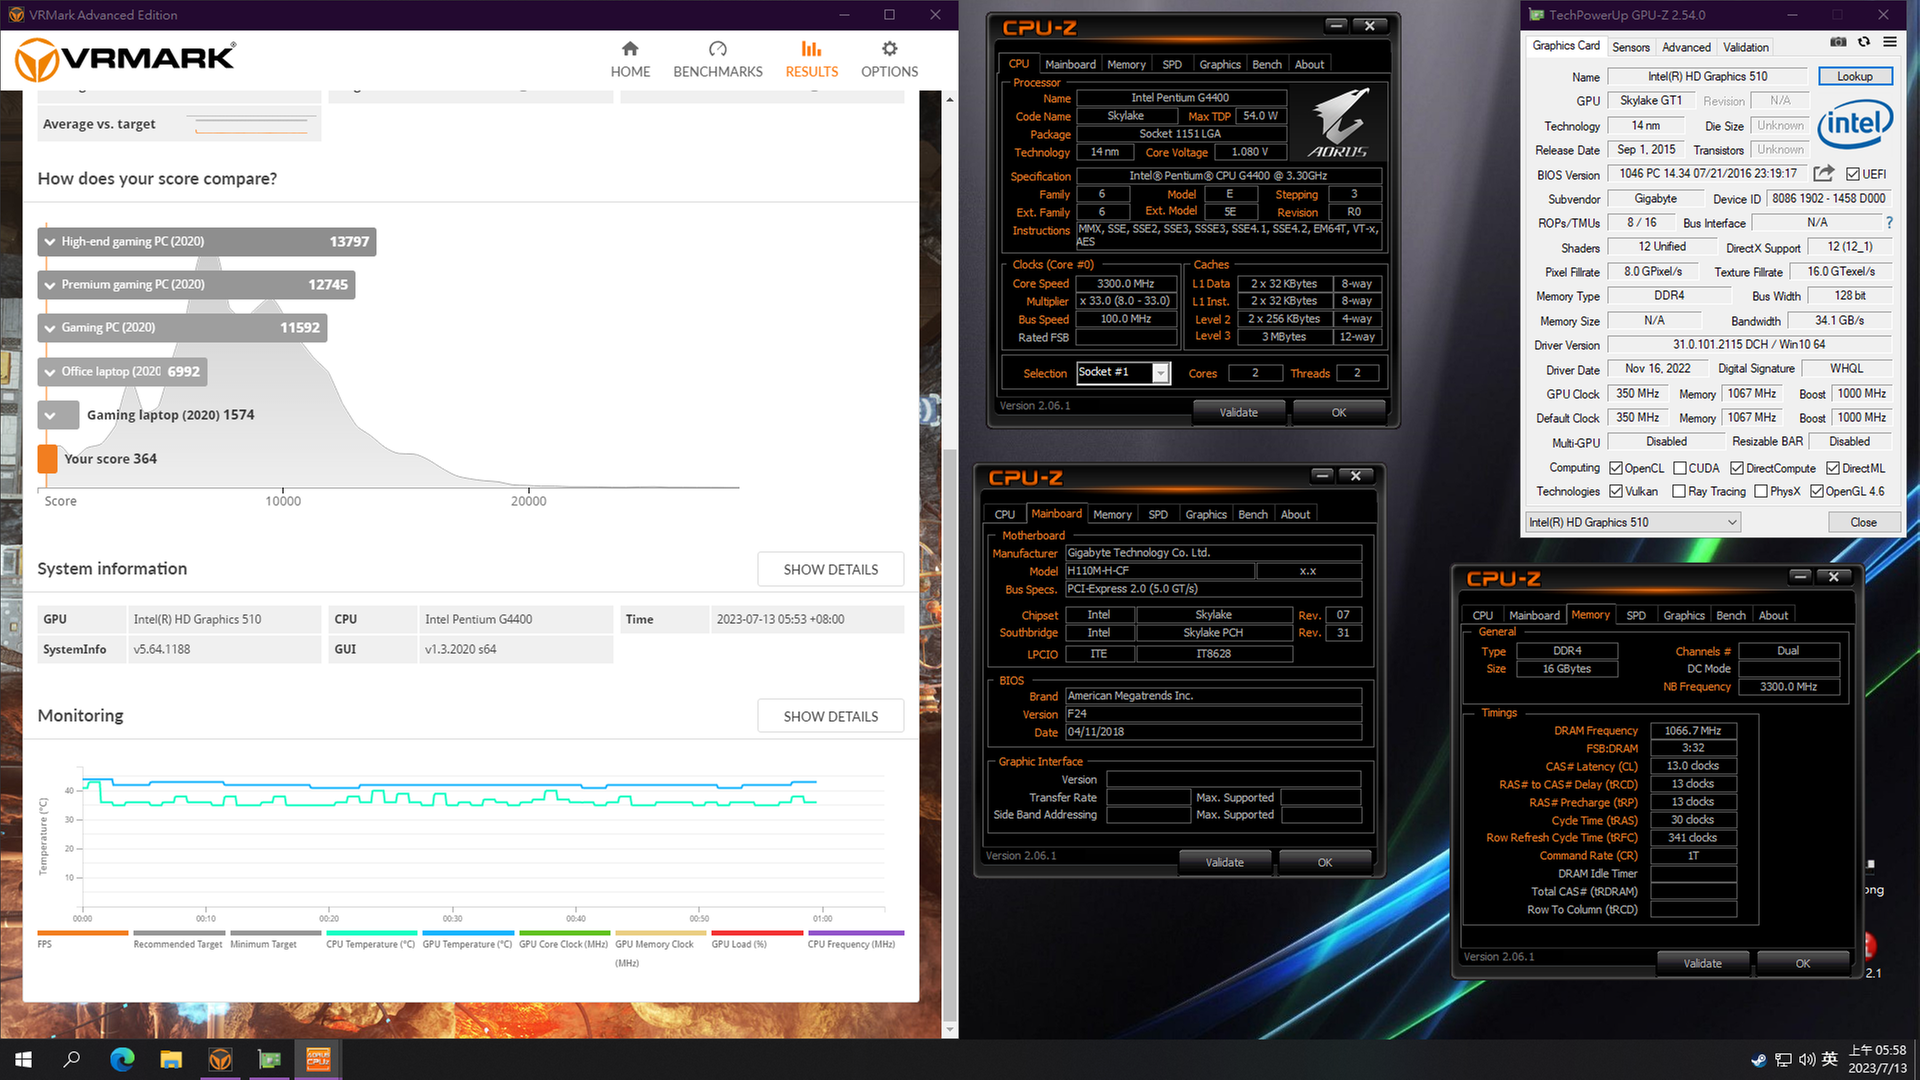The height and width of the screenshot is (1080, 1920).
Task: Open GPU-Z hamburger menu icon
Action: tap(1890, 42)
